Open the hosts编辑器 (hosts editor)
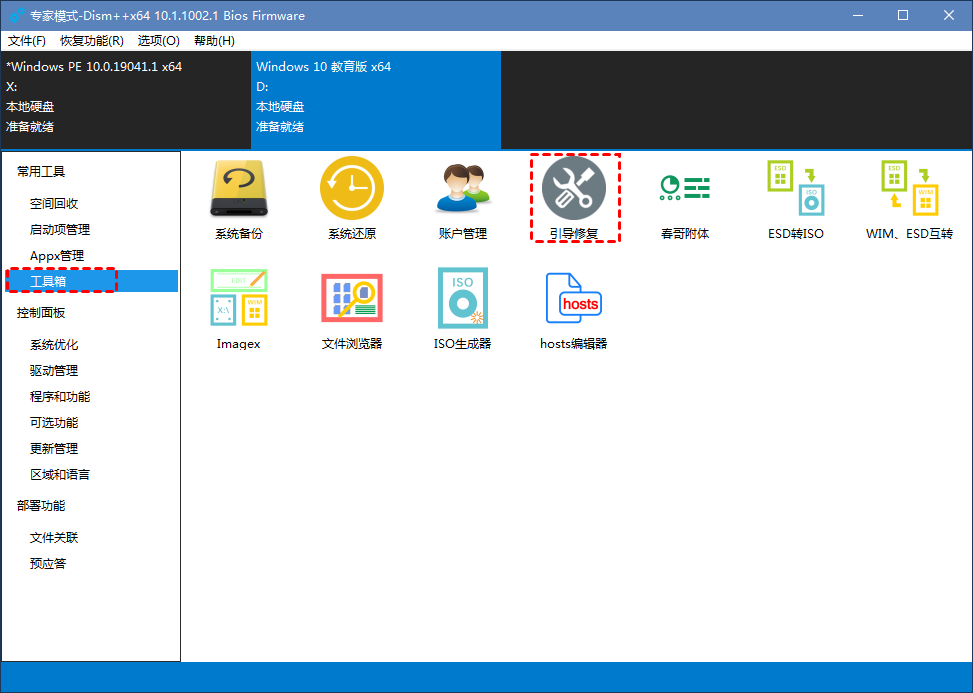 point(574,307)
